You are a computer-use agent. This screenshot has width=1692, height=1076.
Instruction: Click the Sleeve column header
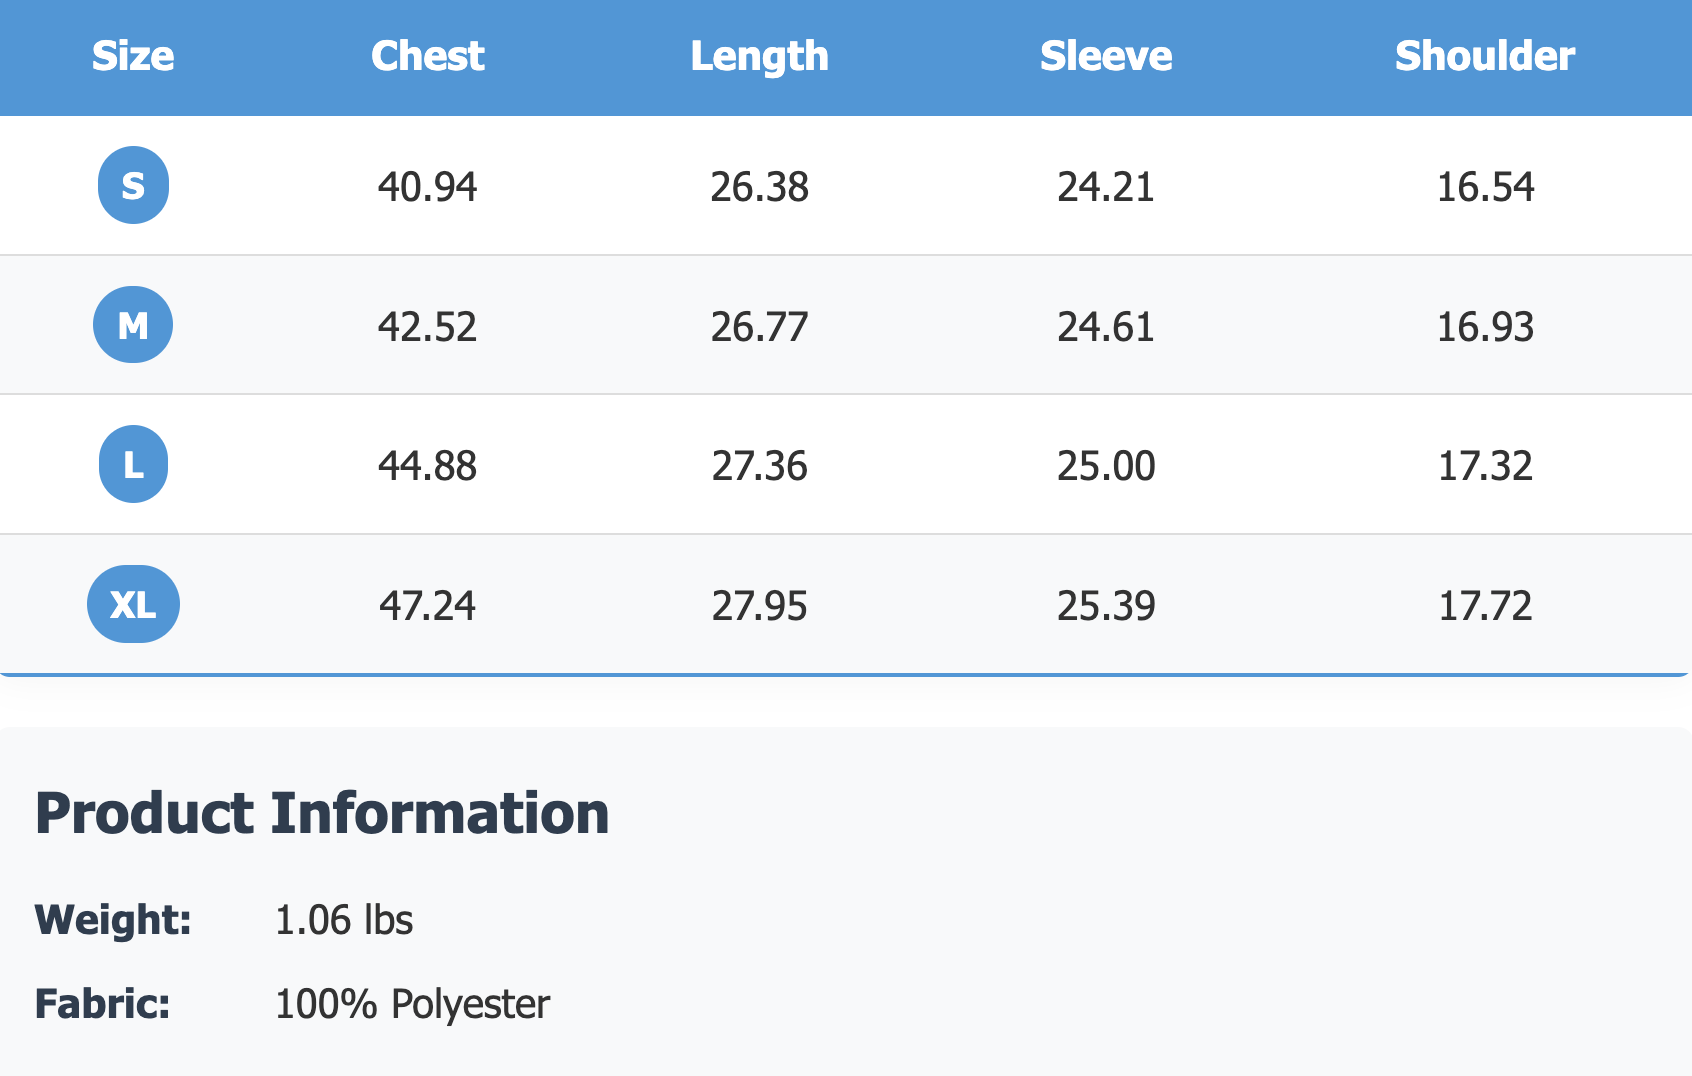(1106, 56)
